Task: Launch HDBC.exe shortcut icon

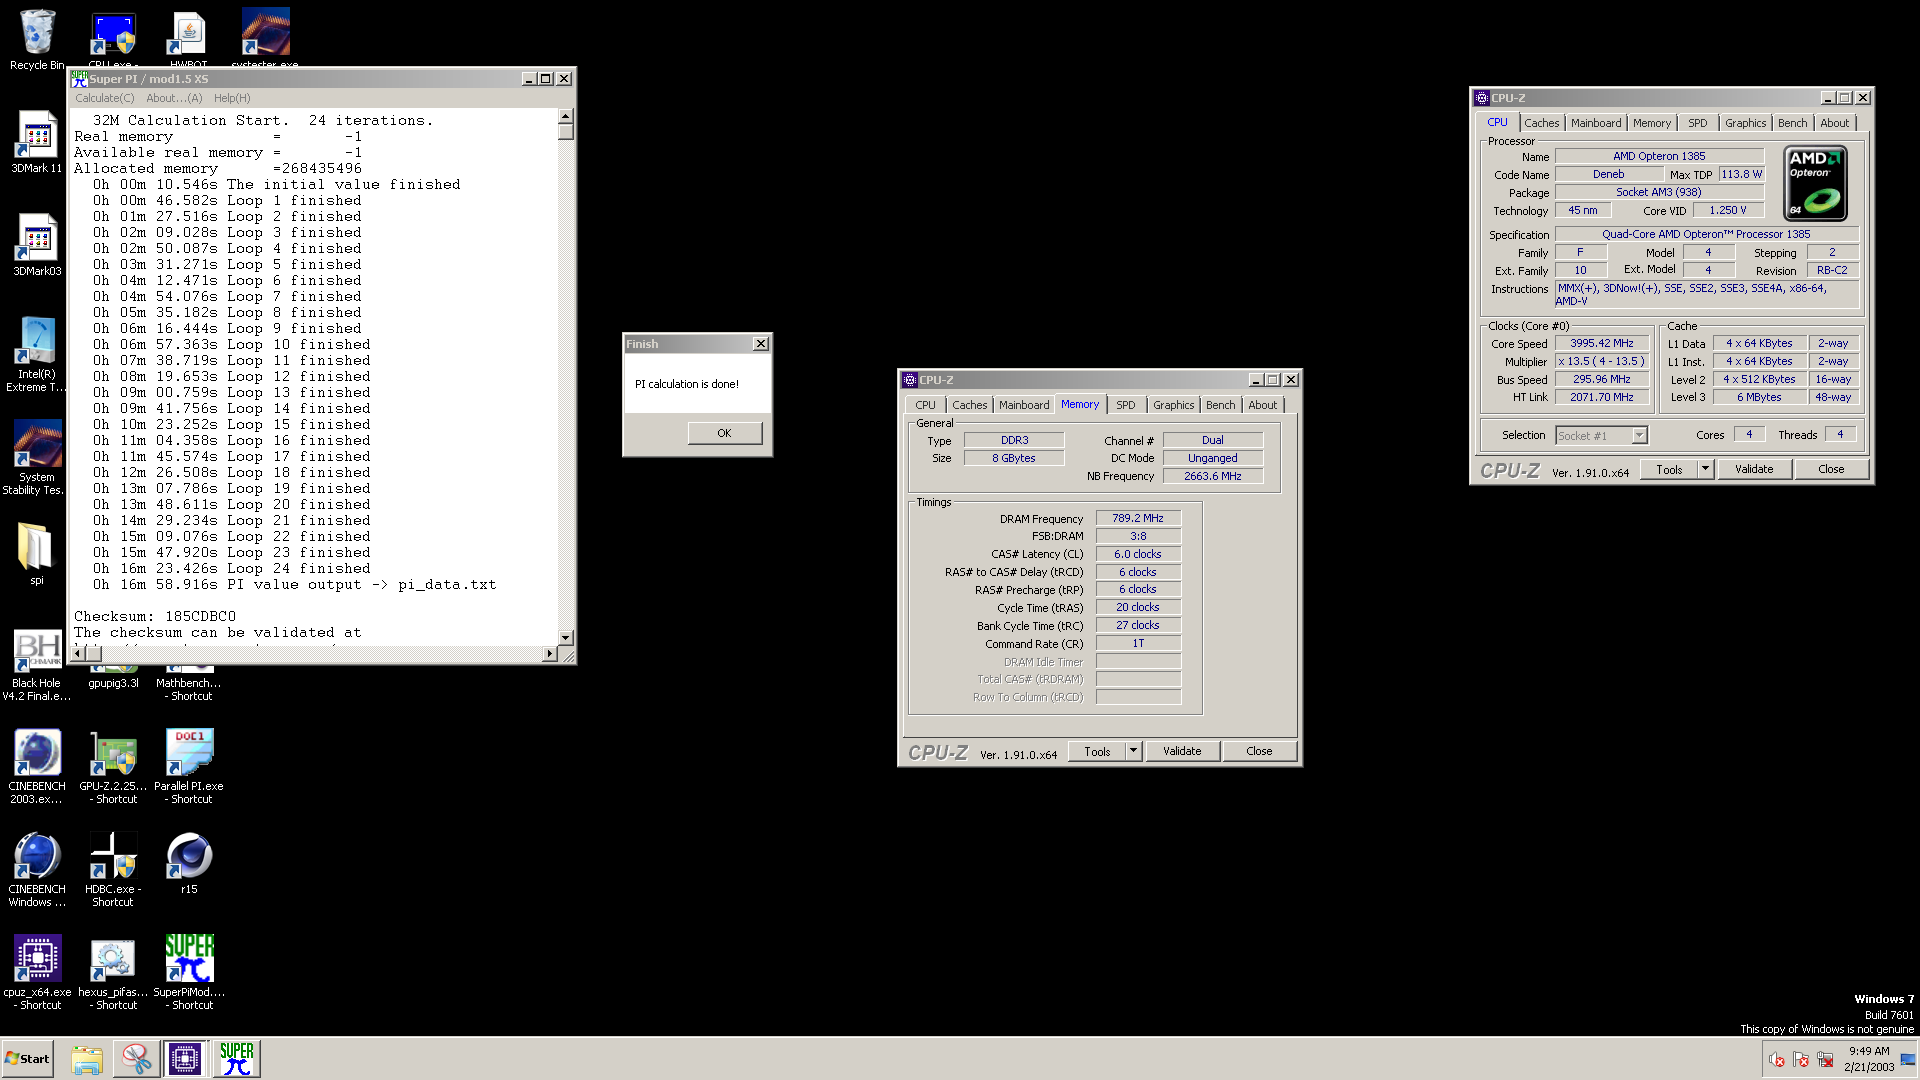Action: tap(113, 870)
